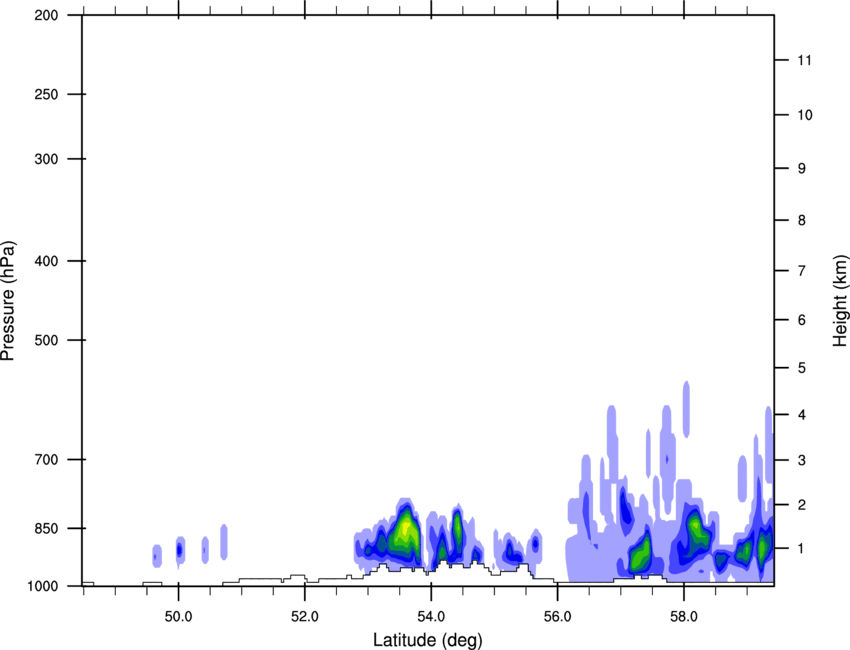Viewport: 850px width, 650px height.
Task: Click the Pressure (hPa) axis title
Action: pyautogui.click(x=8, y=300)
